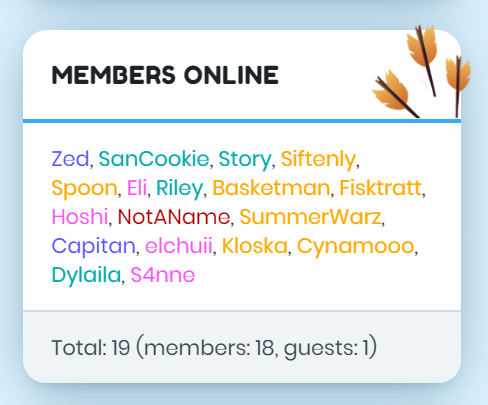Open elchuii's profile link
Screen dimensions: 488x405
click(x=179, y=246)
